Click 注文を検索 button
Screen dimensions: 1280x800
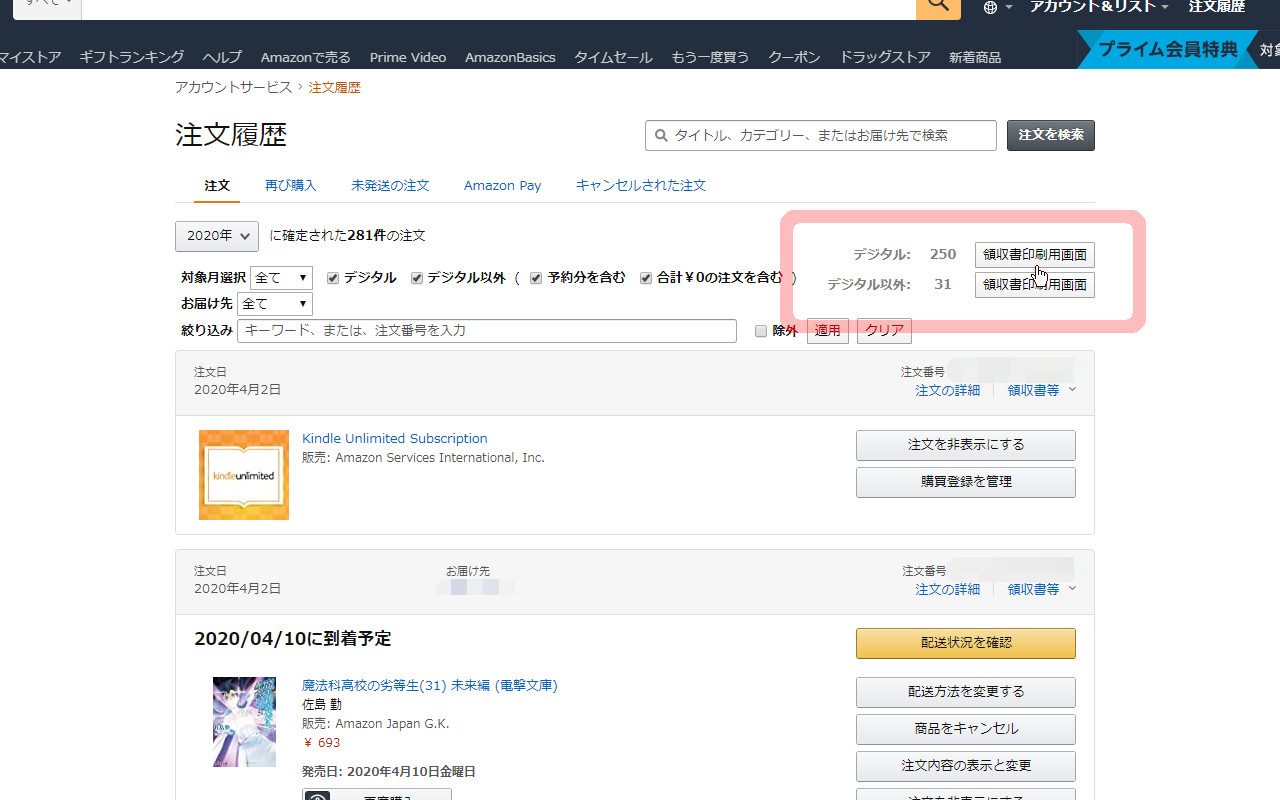pyautogui.click(x=1051, y=135)
